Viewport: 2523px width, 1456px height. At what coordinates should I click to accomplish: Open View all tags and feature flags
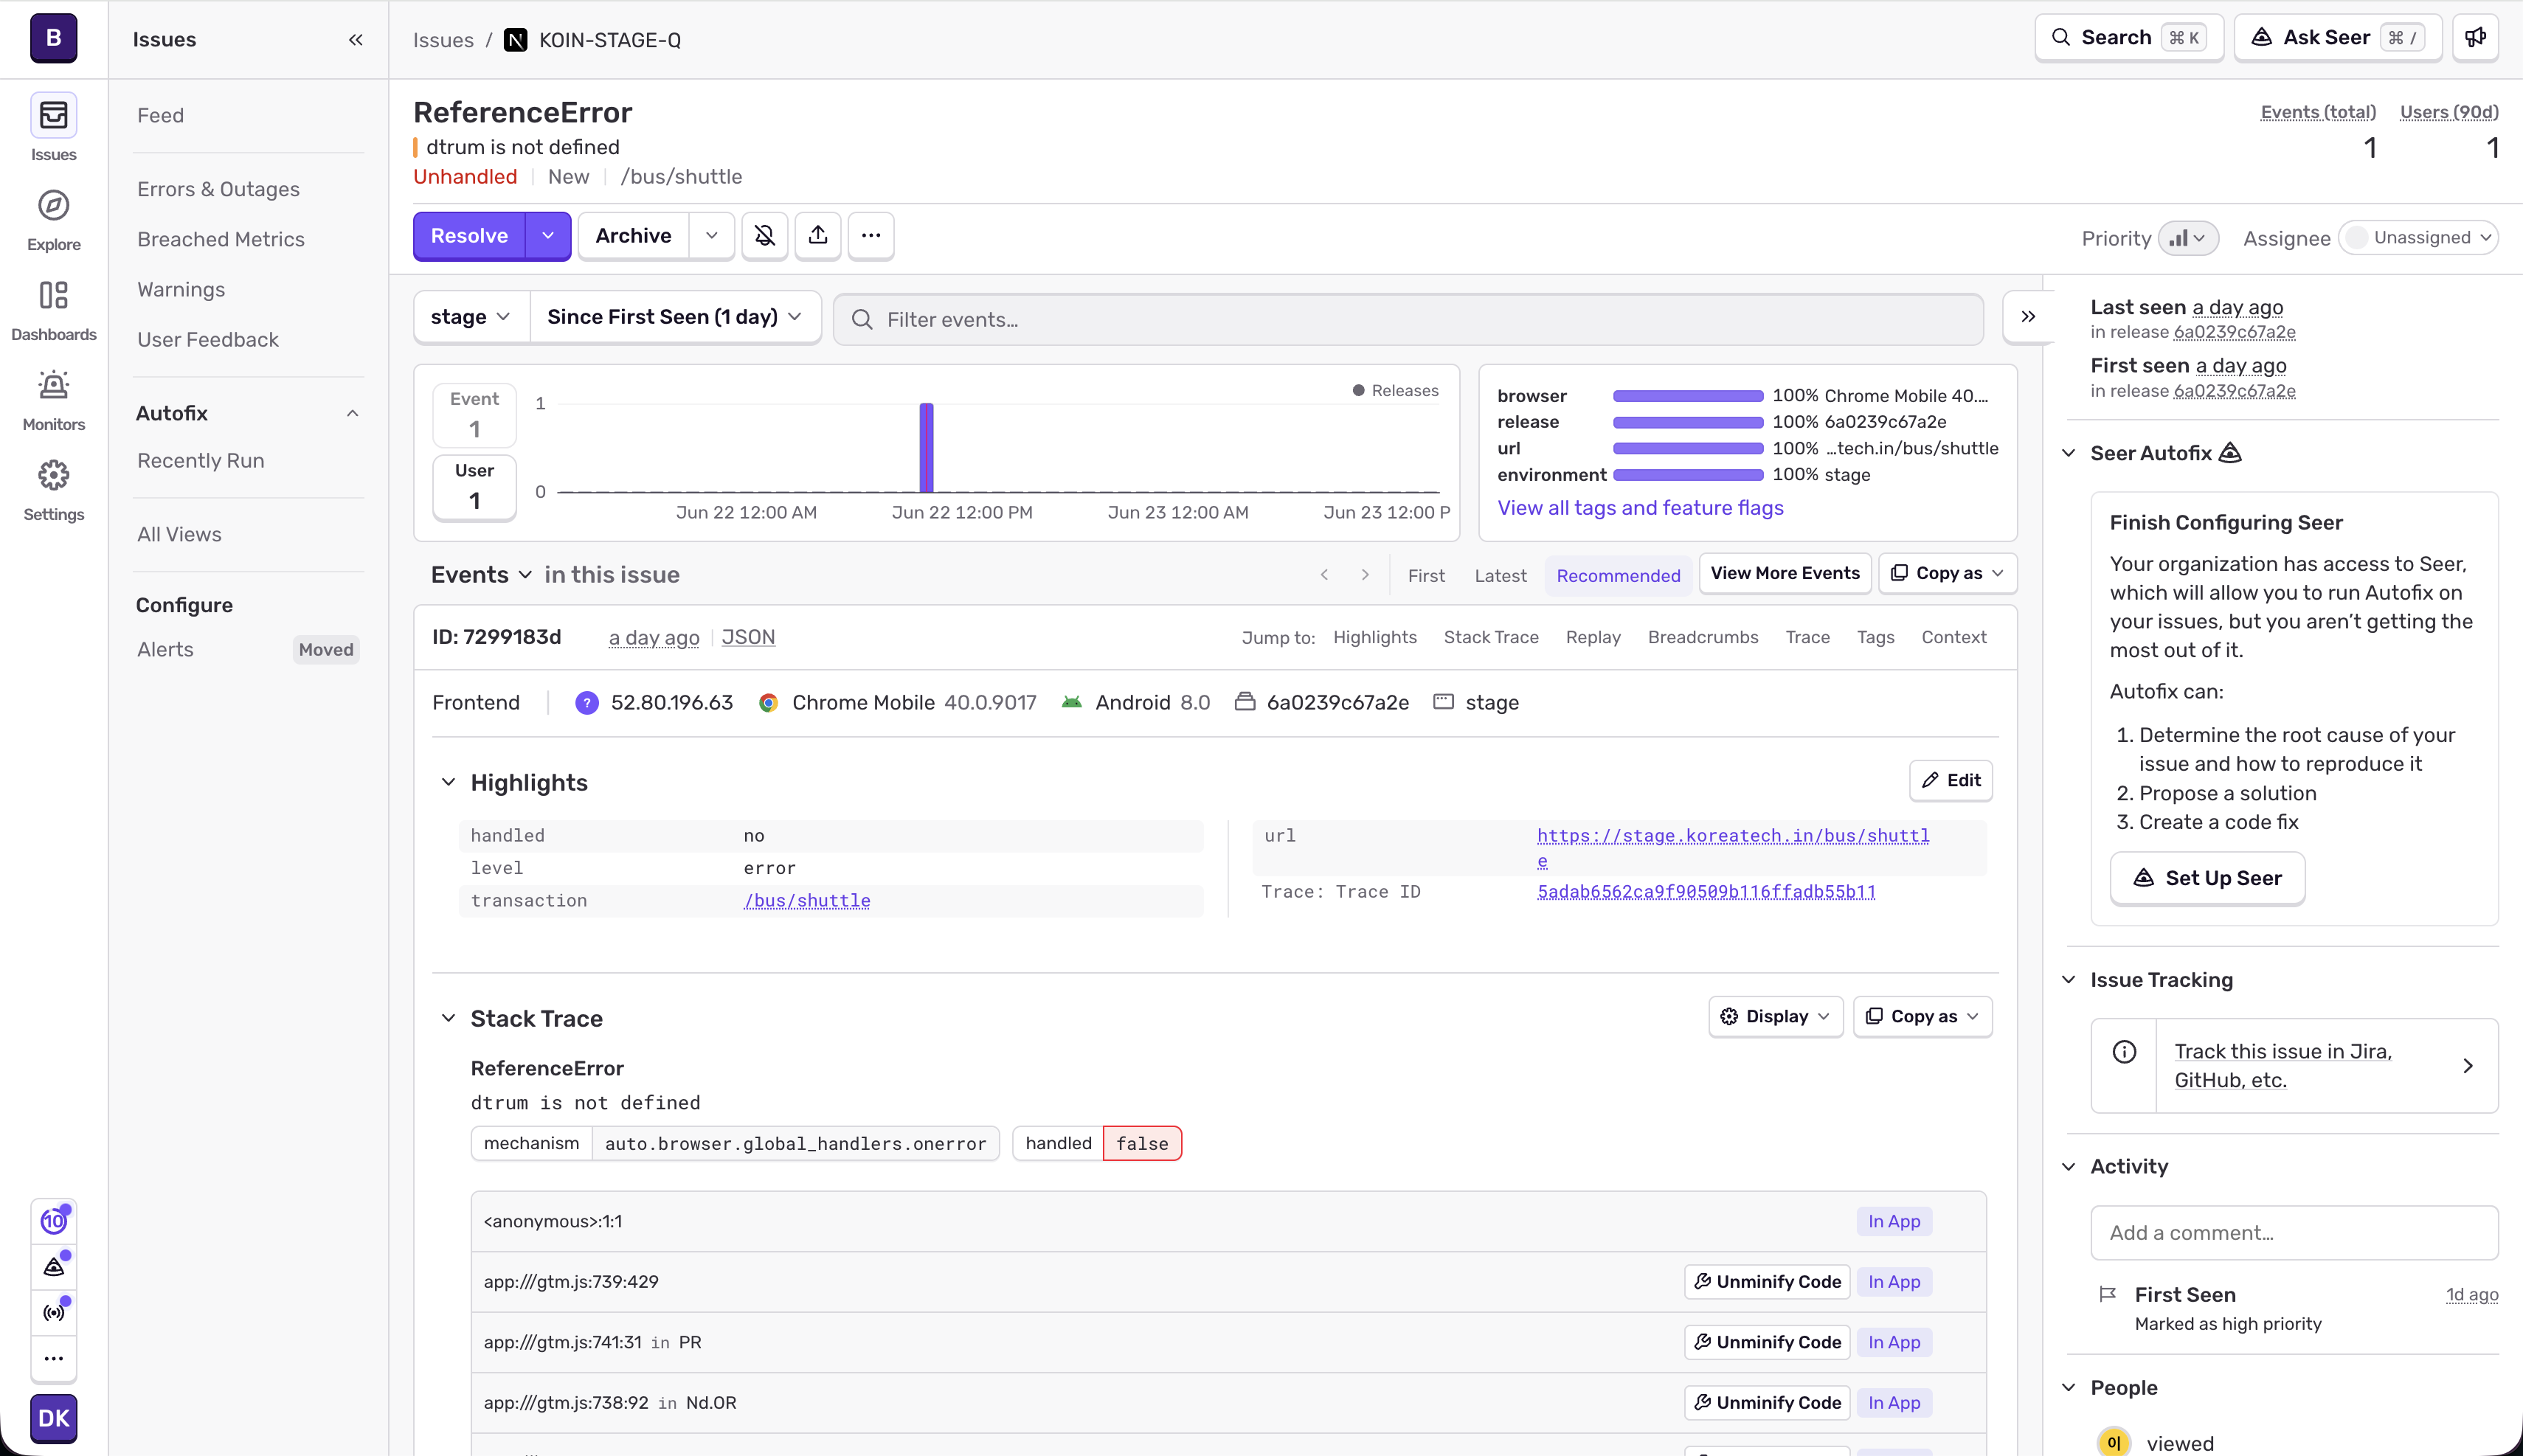coord(1640,508)
